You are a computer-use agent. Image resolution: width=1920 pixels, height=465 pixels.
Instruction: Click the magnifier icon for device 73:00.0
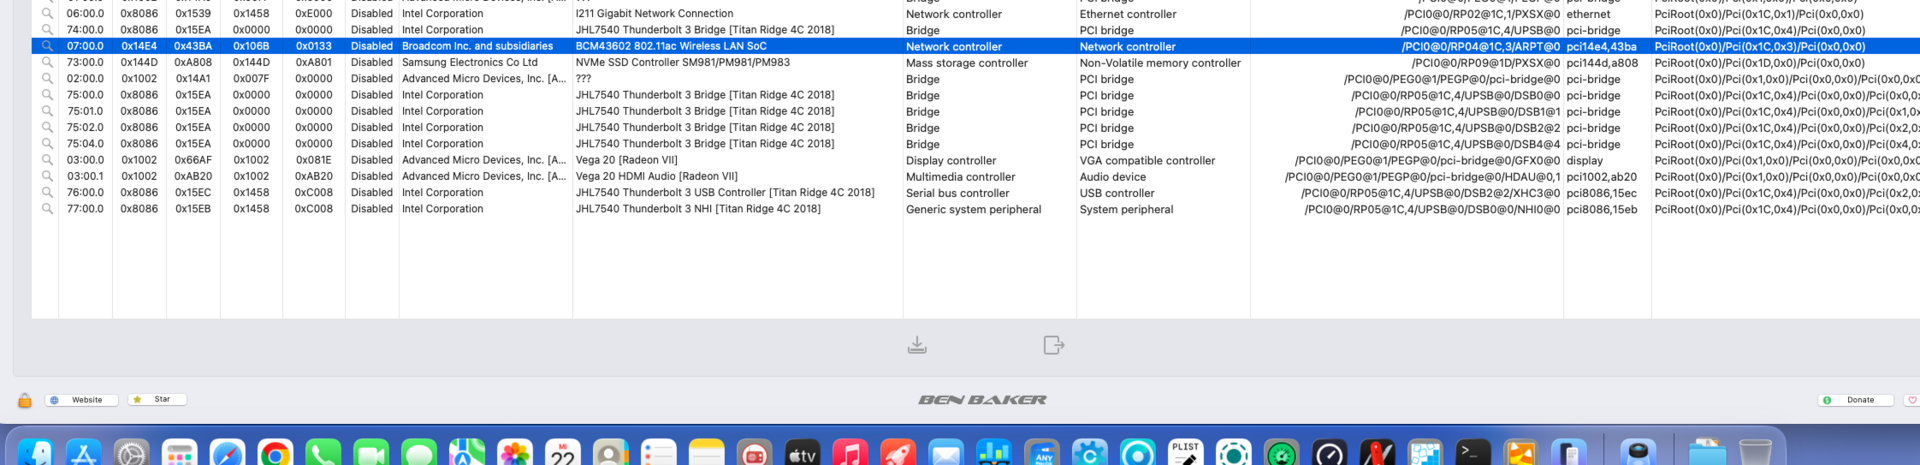click(x=47, y=62)
